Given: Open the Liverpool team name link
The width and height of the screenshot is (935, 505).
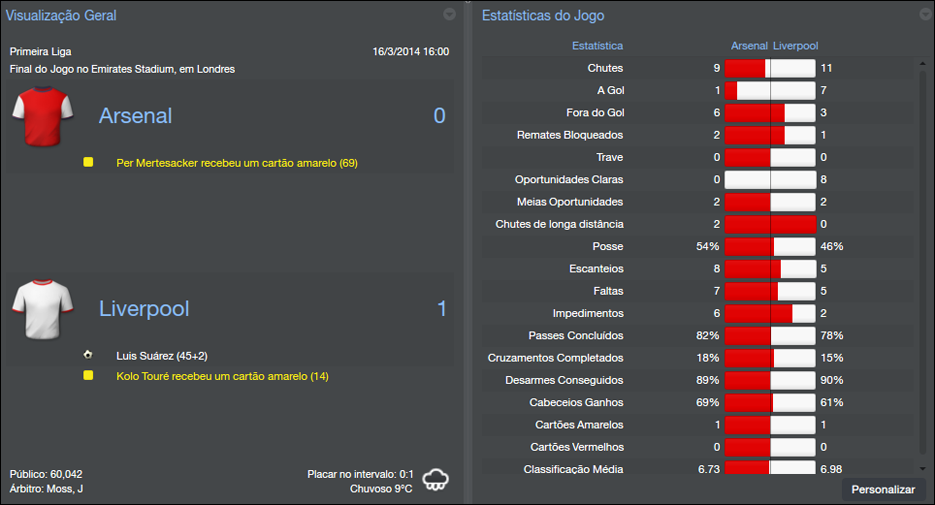Looking at the screenshot, I should point(144,309).
